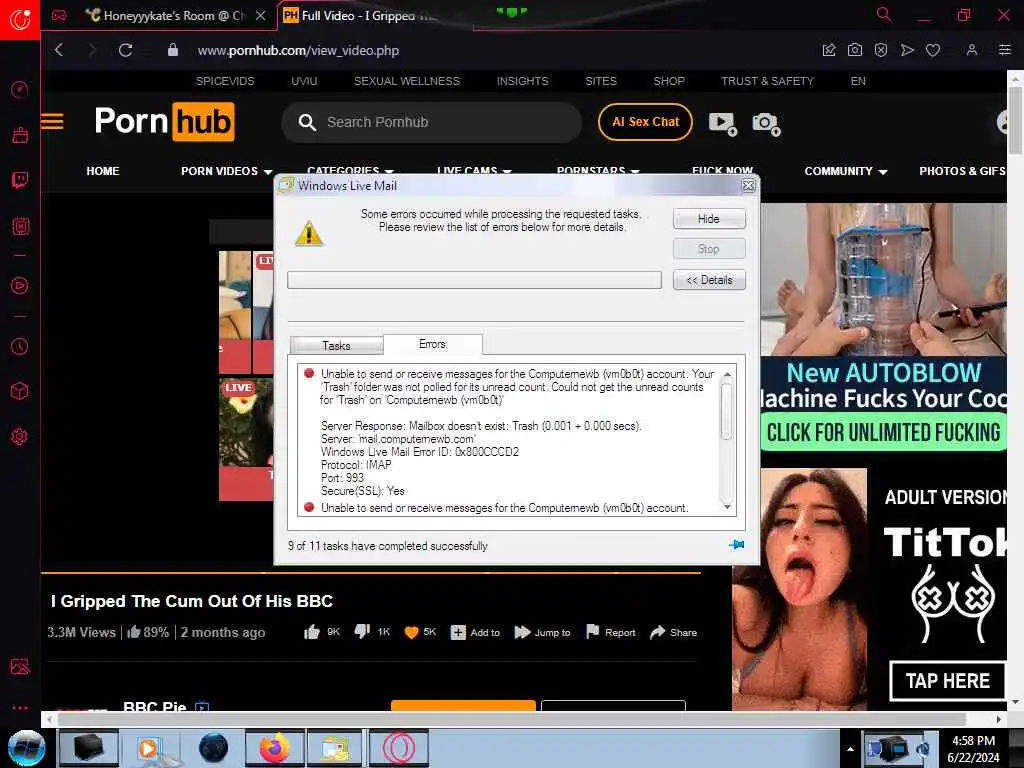This screenshot has height=768, width=1024.
Task: Open the chip-shaped GX Cleaner sidebar icon
Action: [x=20, y=227]
